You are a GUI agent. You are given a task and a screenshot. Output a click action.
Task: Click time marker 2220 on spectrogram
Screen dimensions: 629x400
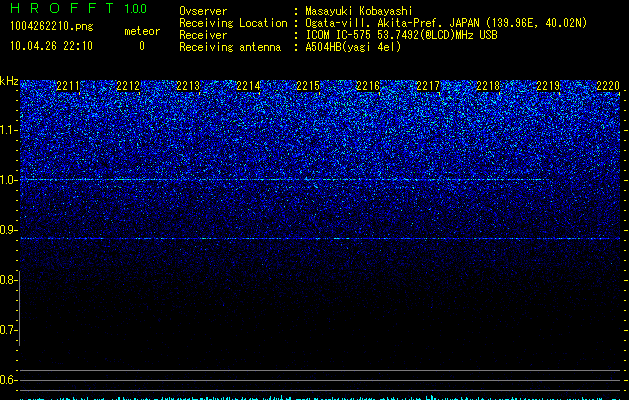click(x=608, y=86)
